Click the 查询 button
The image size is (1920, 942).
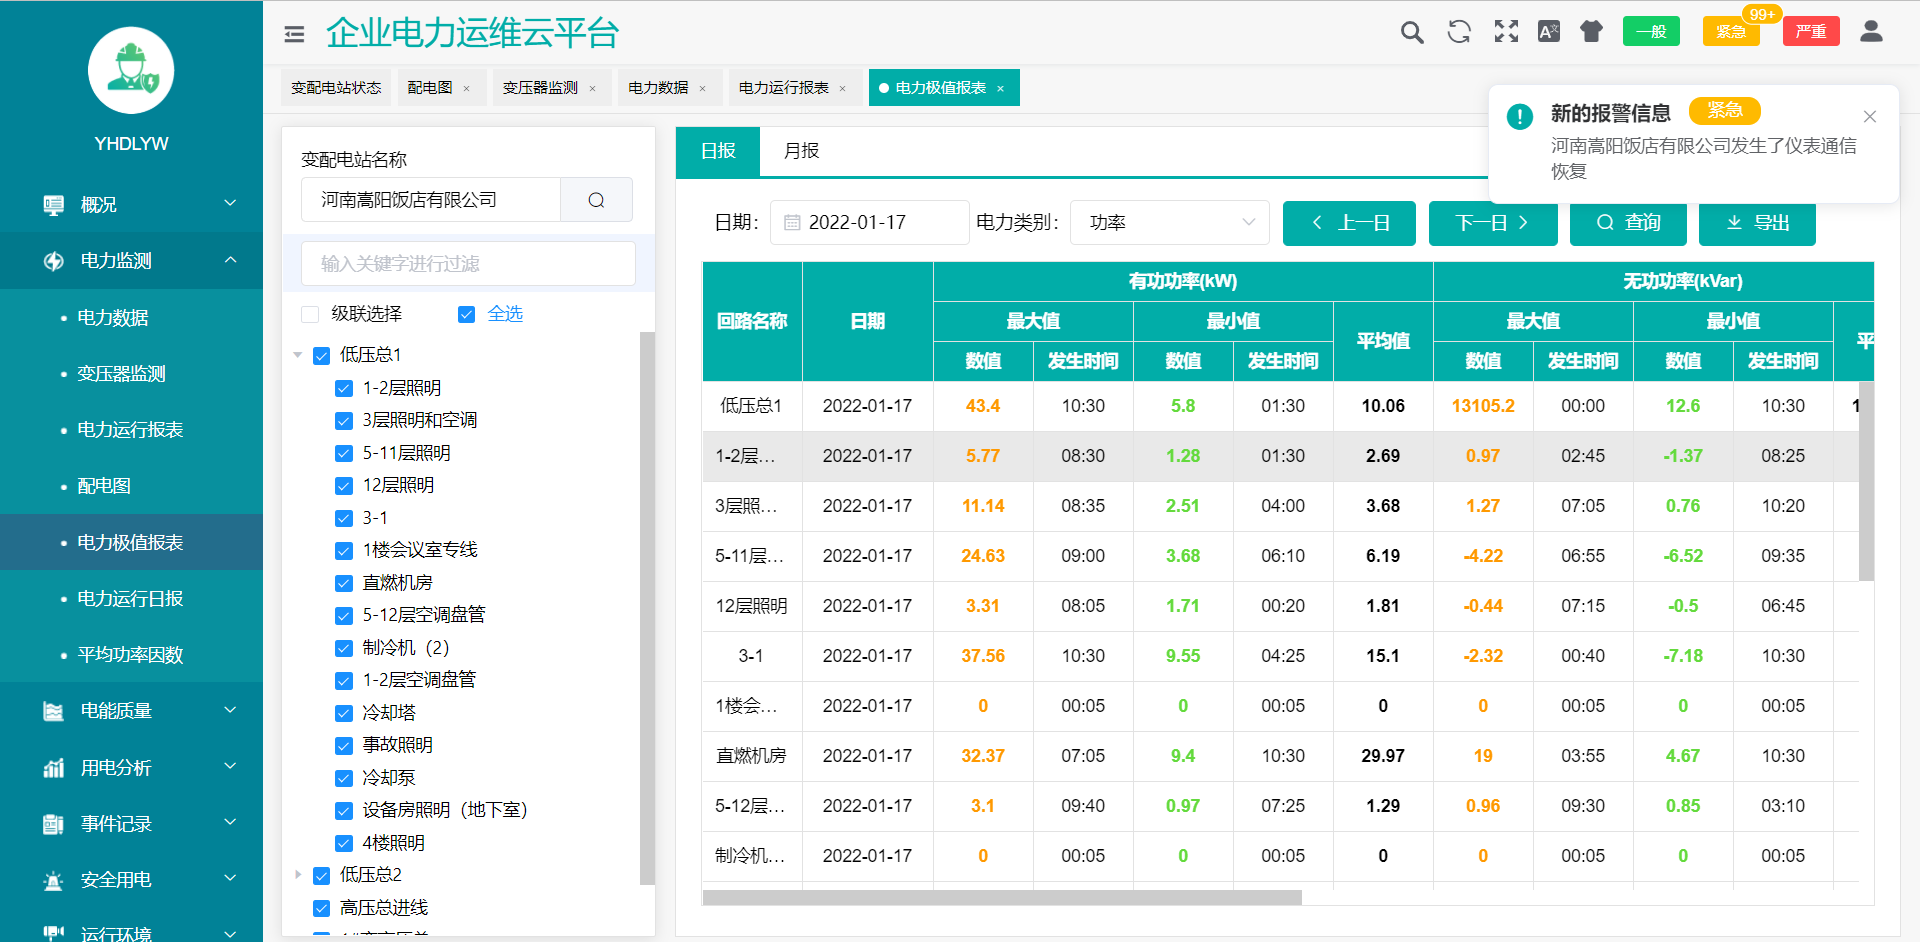point(1628,223)
